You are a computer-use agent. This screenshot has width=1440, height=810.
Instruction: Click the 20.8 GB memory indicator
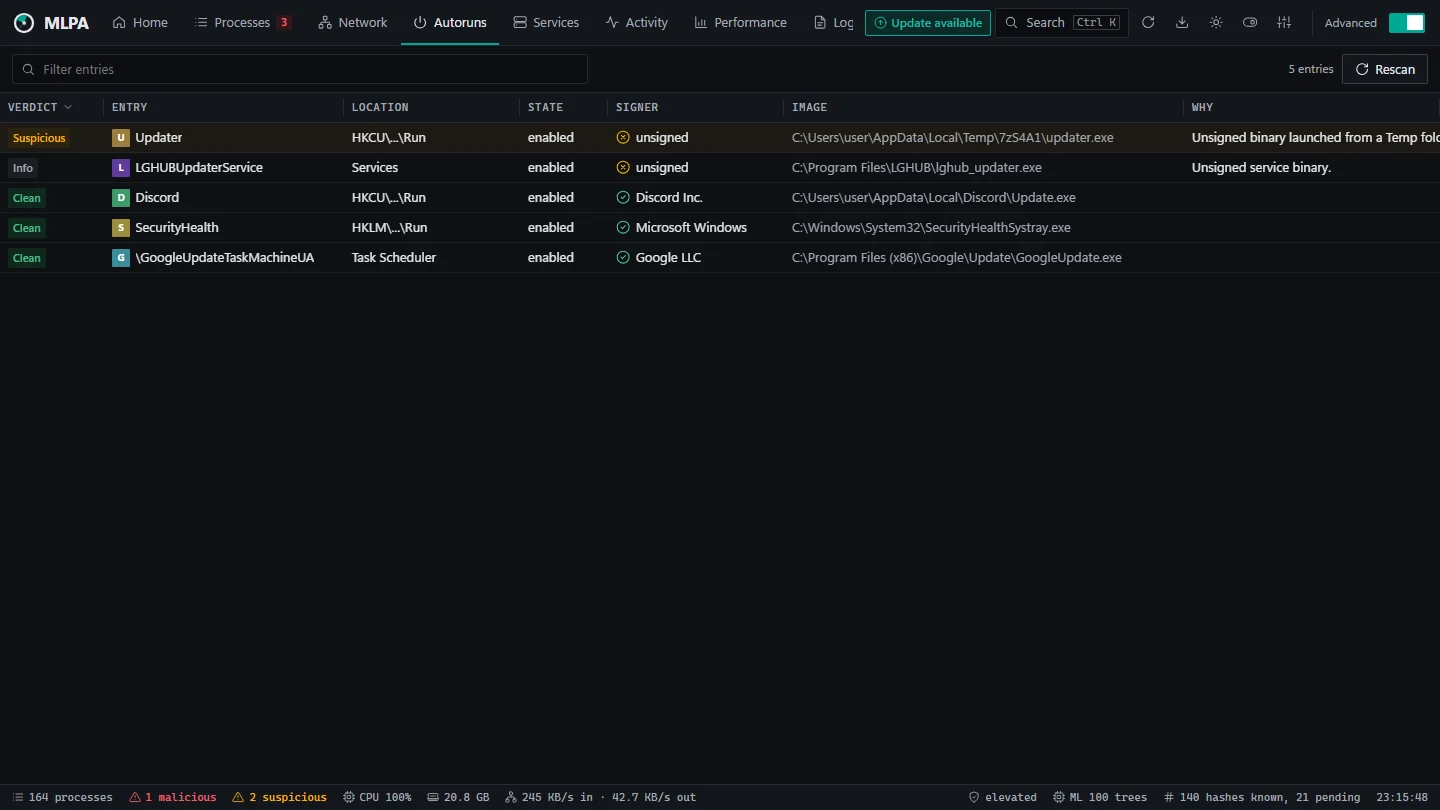pos(458,798)
